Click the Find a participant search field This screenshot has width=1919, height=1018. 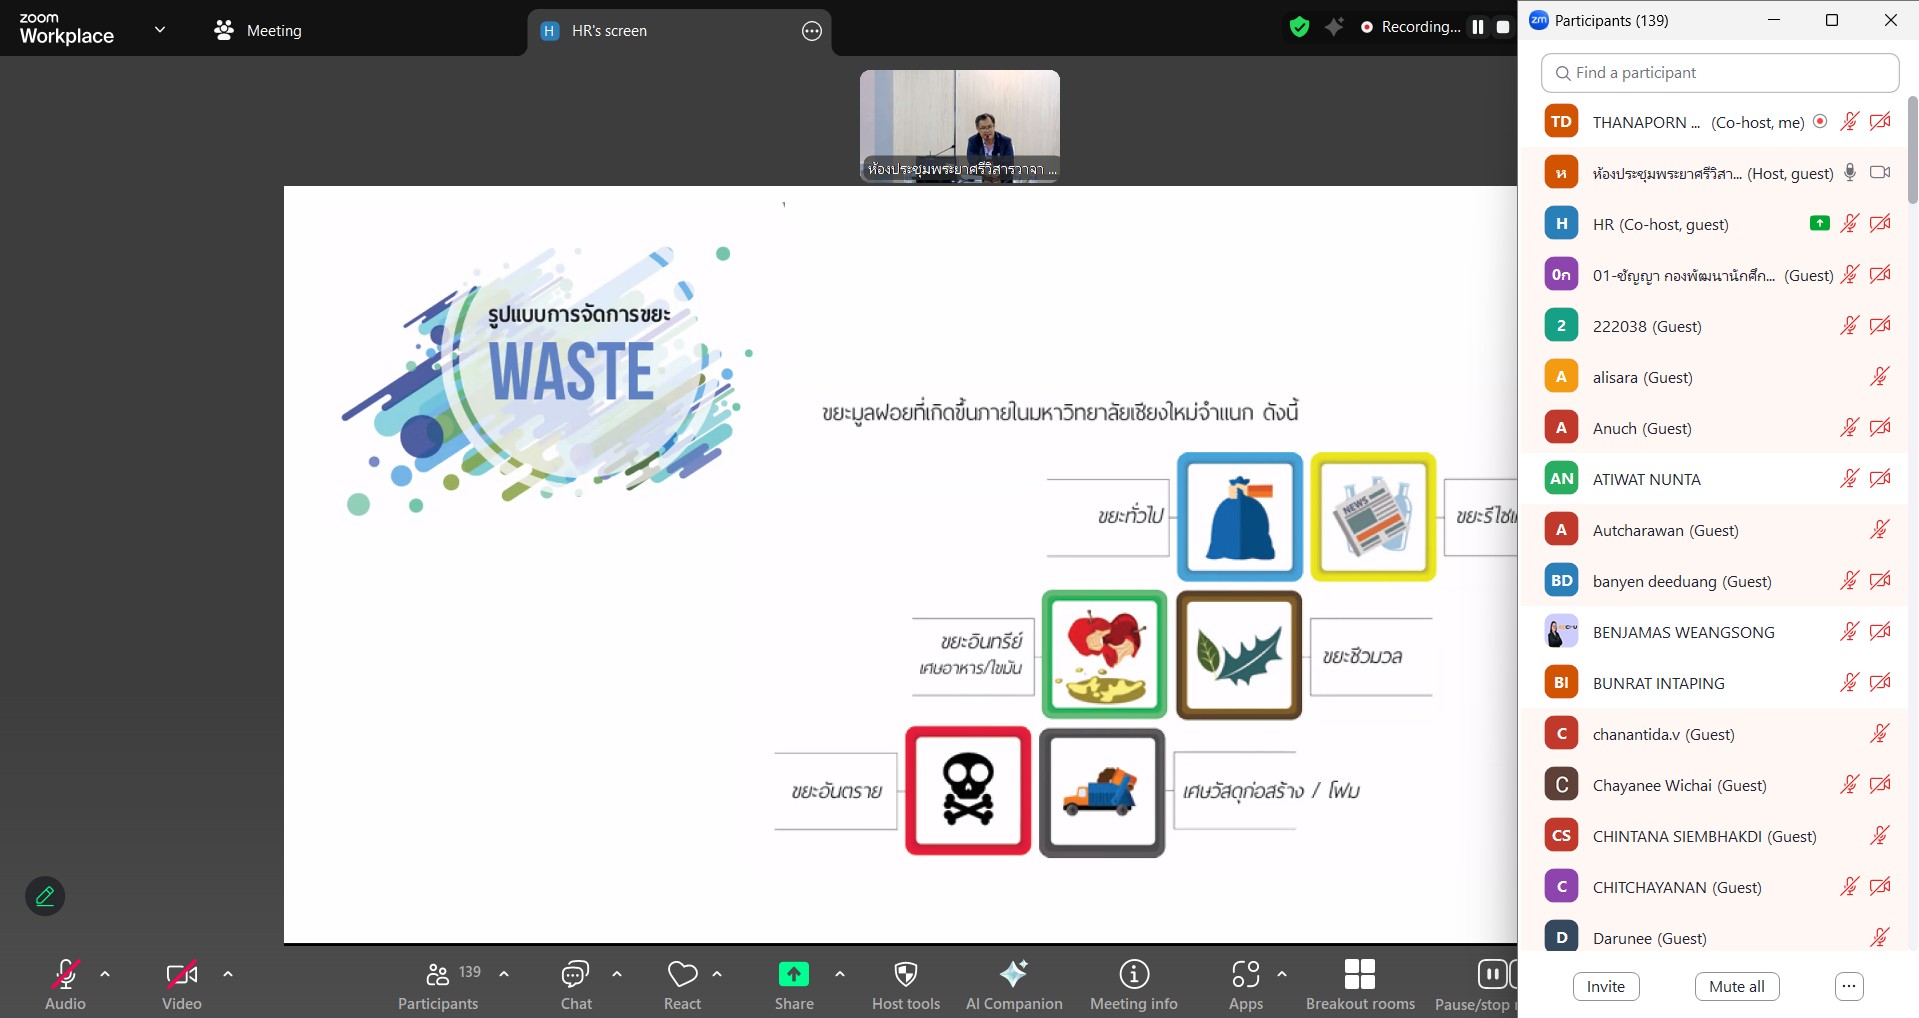(x=1720, y=73)
